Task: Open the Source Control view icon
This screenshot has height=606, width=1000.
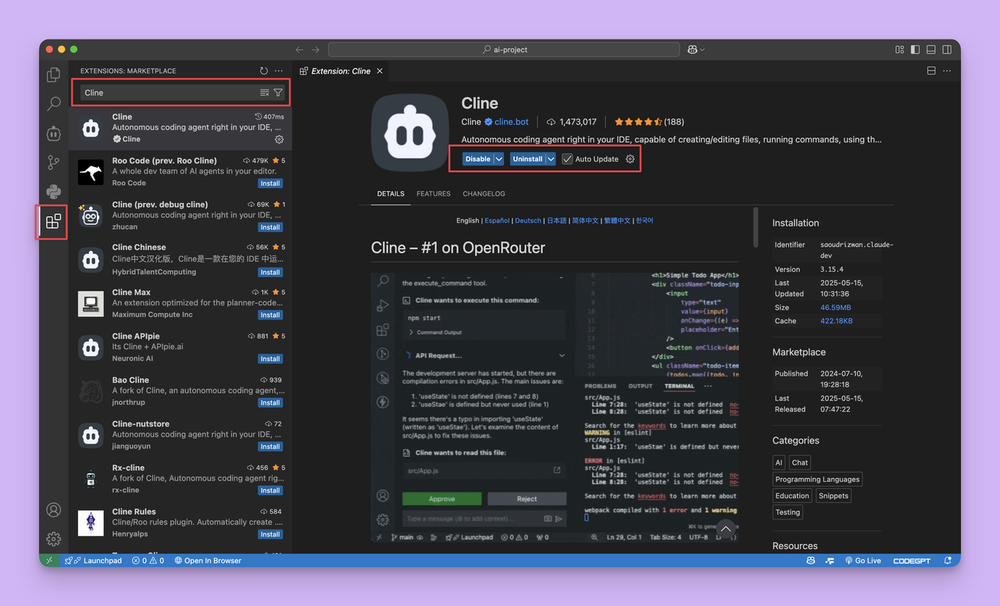Action: tap(53, 161)
